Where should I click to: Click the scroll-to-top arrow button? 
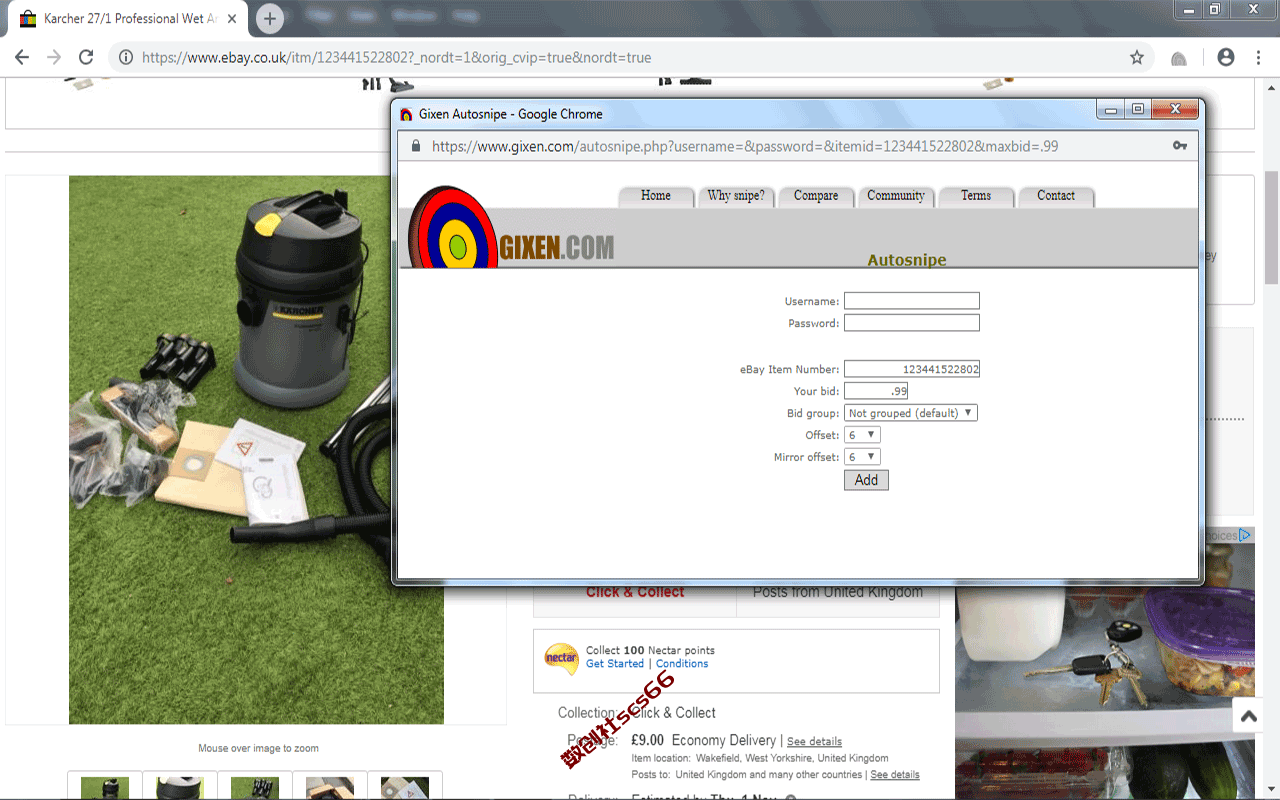pyautogui.click(x=1248, y=716)
